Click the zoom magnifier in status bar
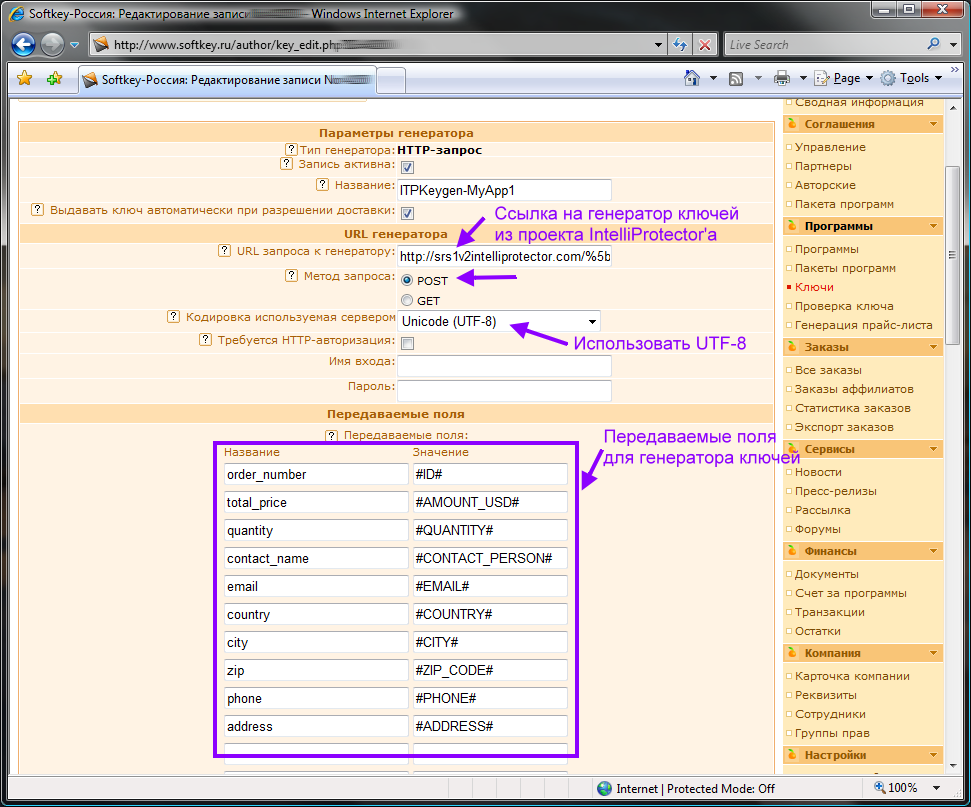The width and height of the screenshot is (971, 807). point(879,787)
